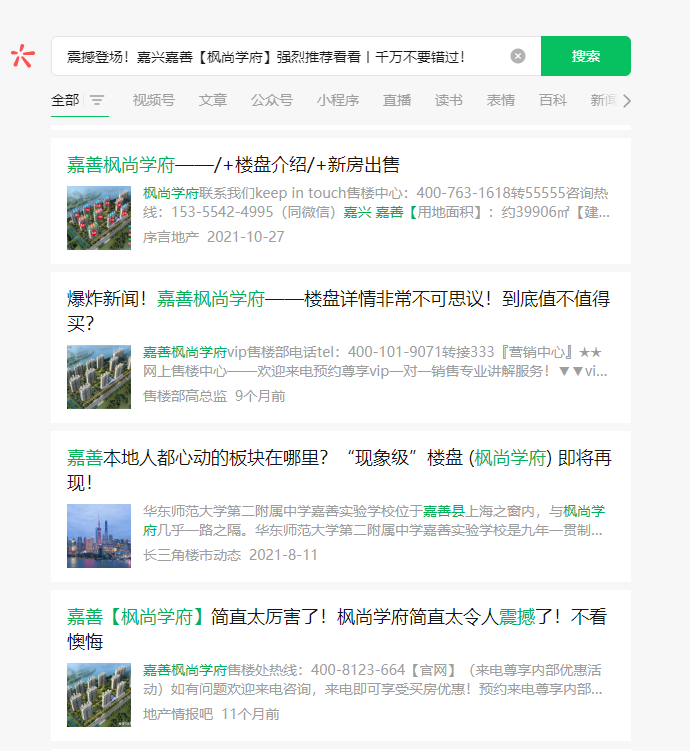Switch to the 直播 tab
This screenshot has height=751, width=690.
[x=396, y=100]
